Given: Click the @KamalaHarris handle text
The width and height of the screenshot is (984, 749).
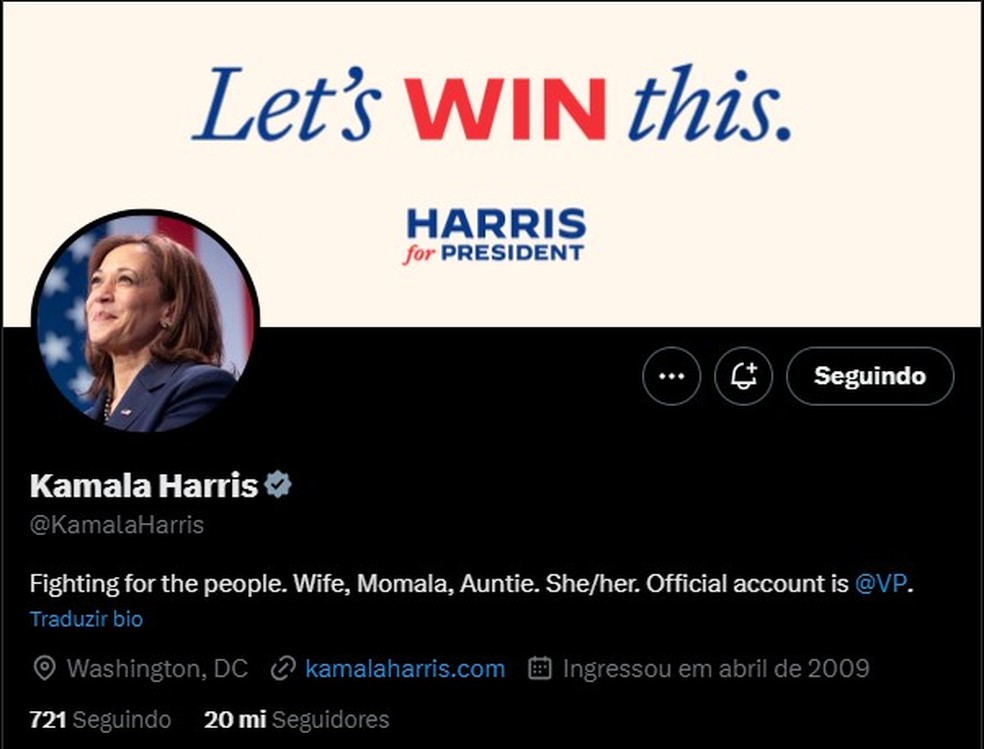Looking at the screenshot, I should (x=117, y=524).
